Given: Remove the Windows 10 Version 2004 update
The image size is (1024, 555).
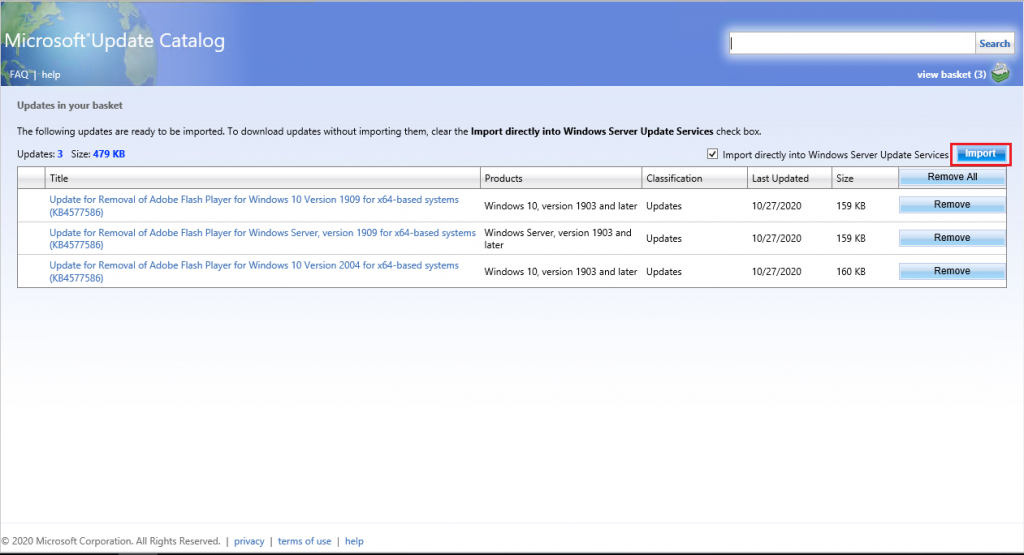Looking at the screenshot, I should (952, 271).
